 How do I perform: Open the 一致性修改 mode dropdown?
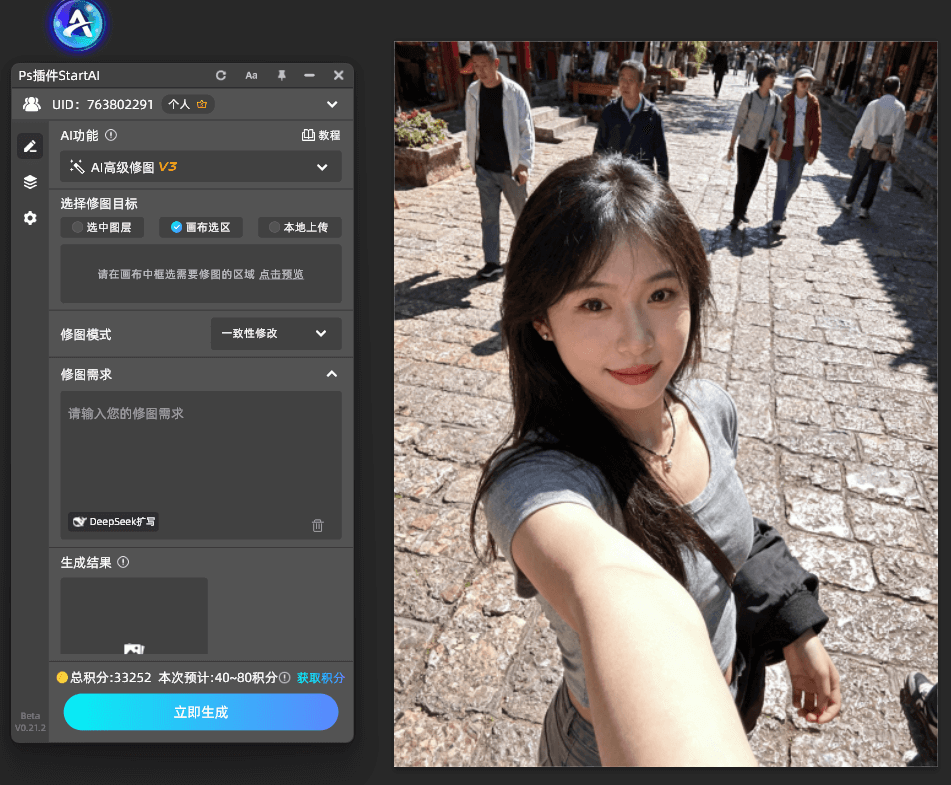pos(276,334)
